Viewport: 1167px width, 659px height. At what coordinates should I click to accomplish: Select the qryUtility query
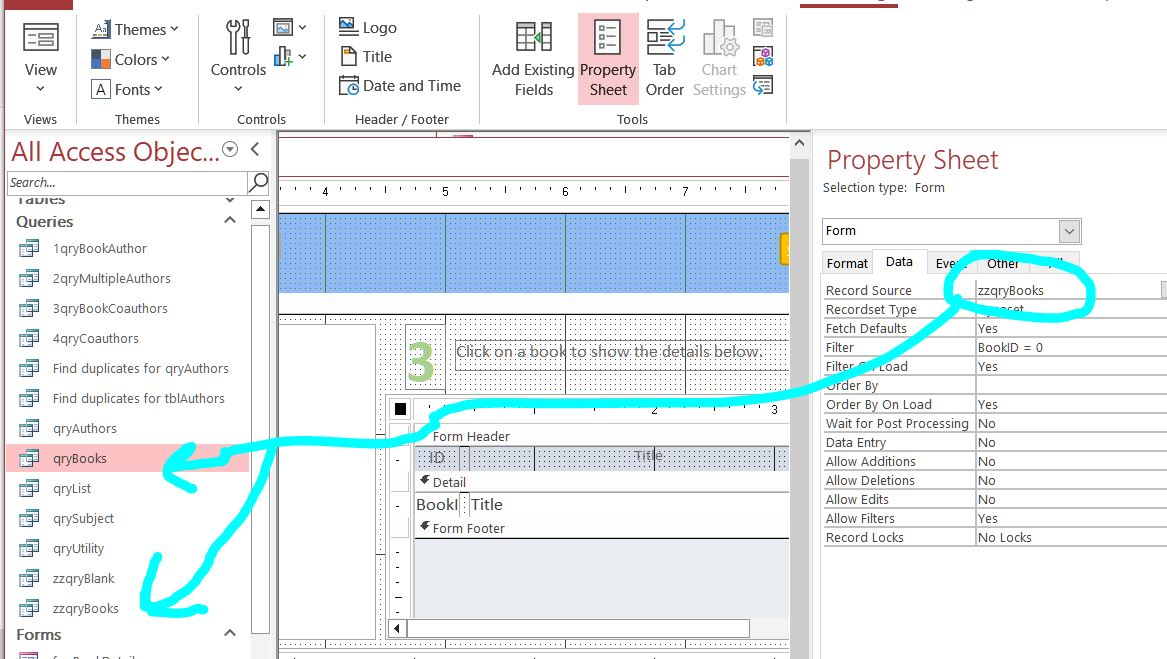click(x=78, y=549)
